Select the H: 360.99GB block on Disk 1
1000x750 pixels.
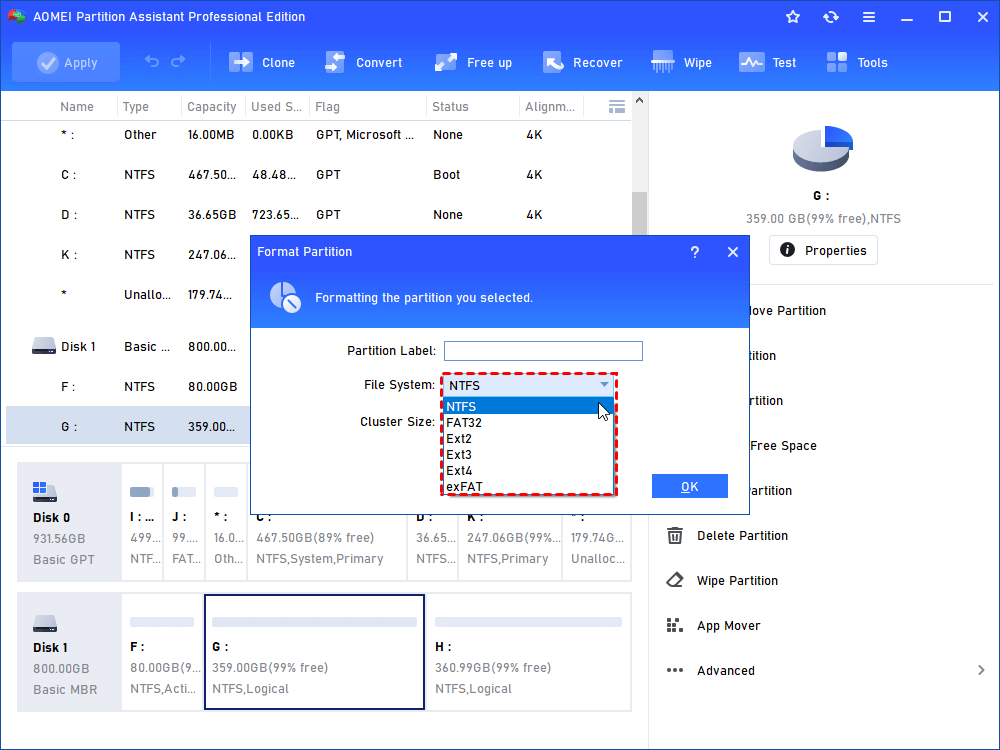click(x=528, y=652)
